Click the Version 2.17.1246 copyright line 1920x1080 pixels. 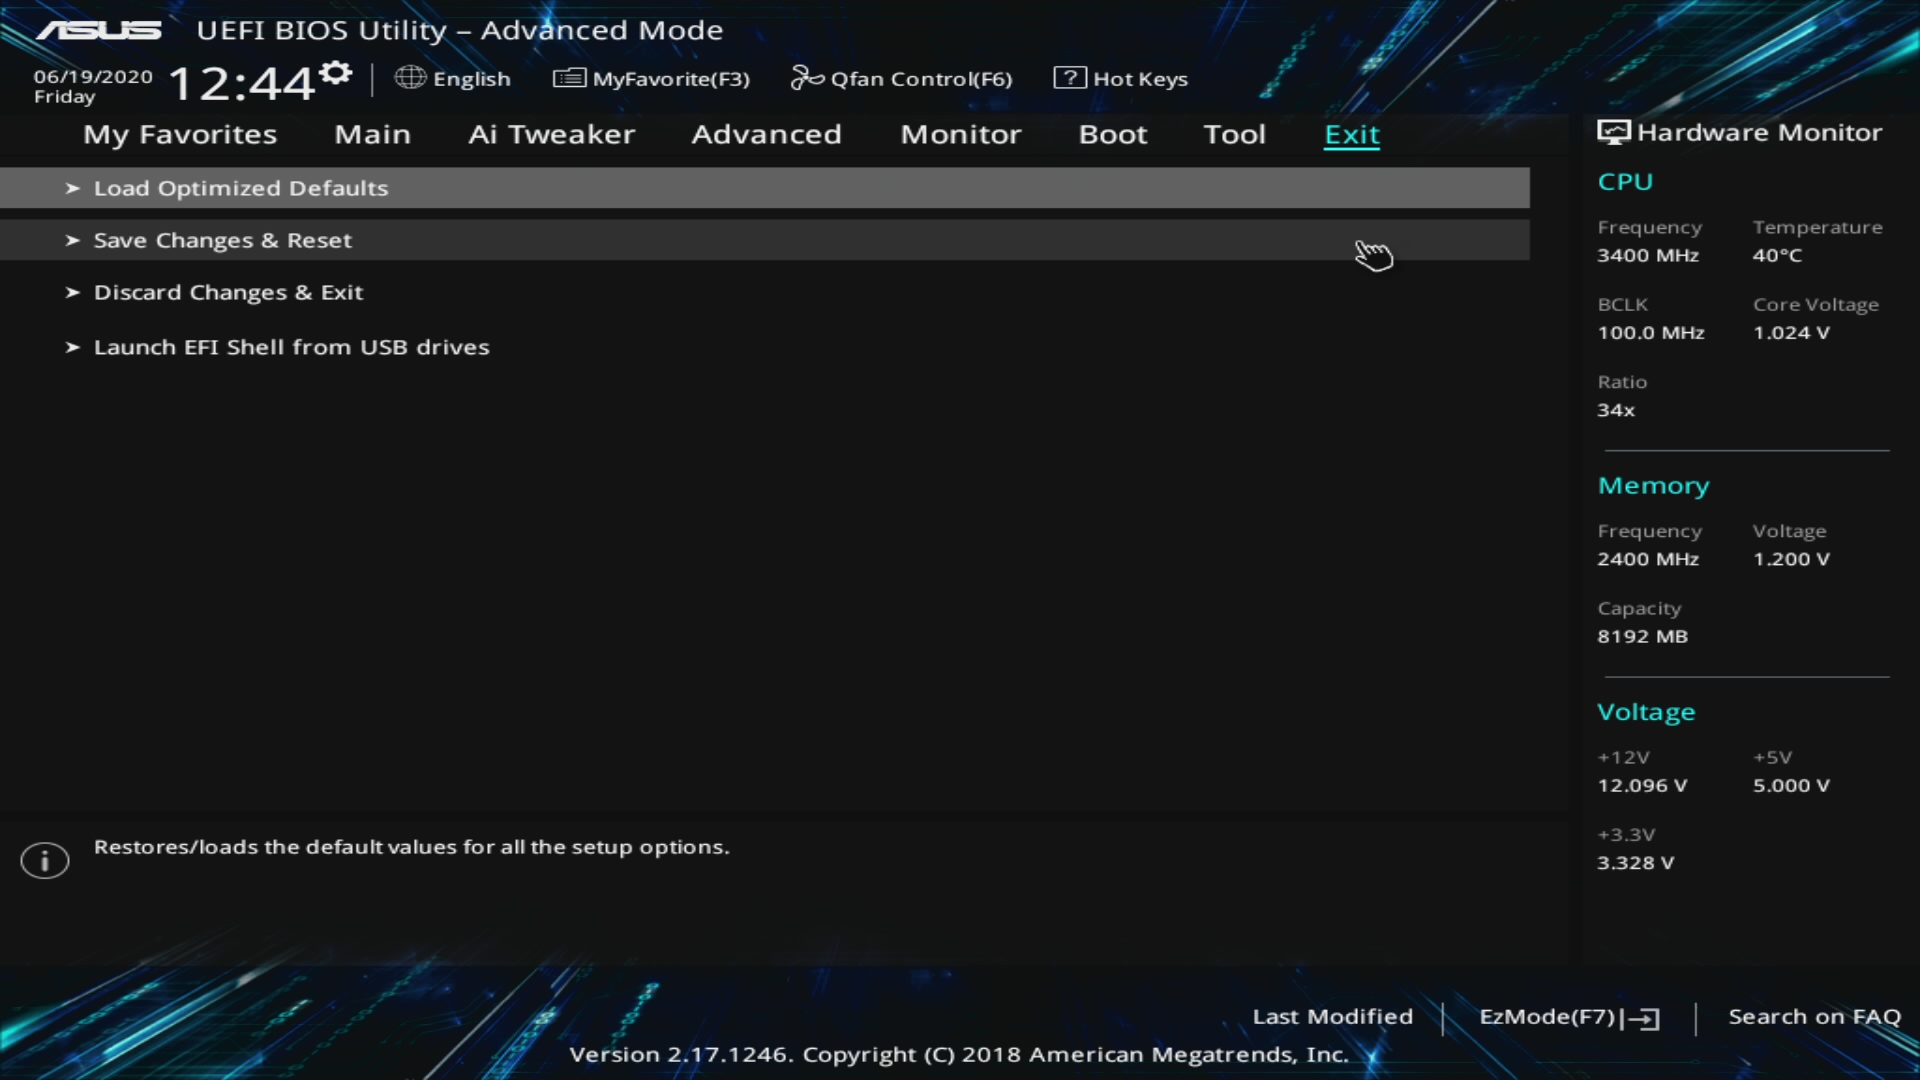click(x=958, y=1055)
